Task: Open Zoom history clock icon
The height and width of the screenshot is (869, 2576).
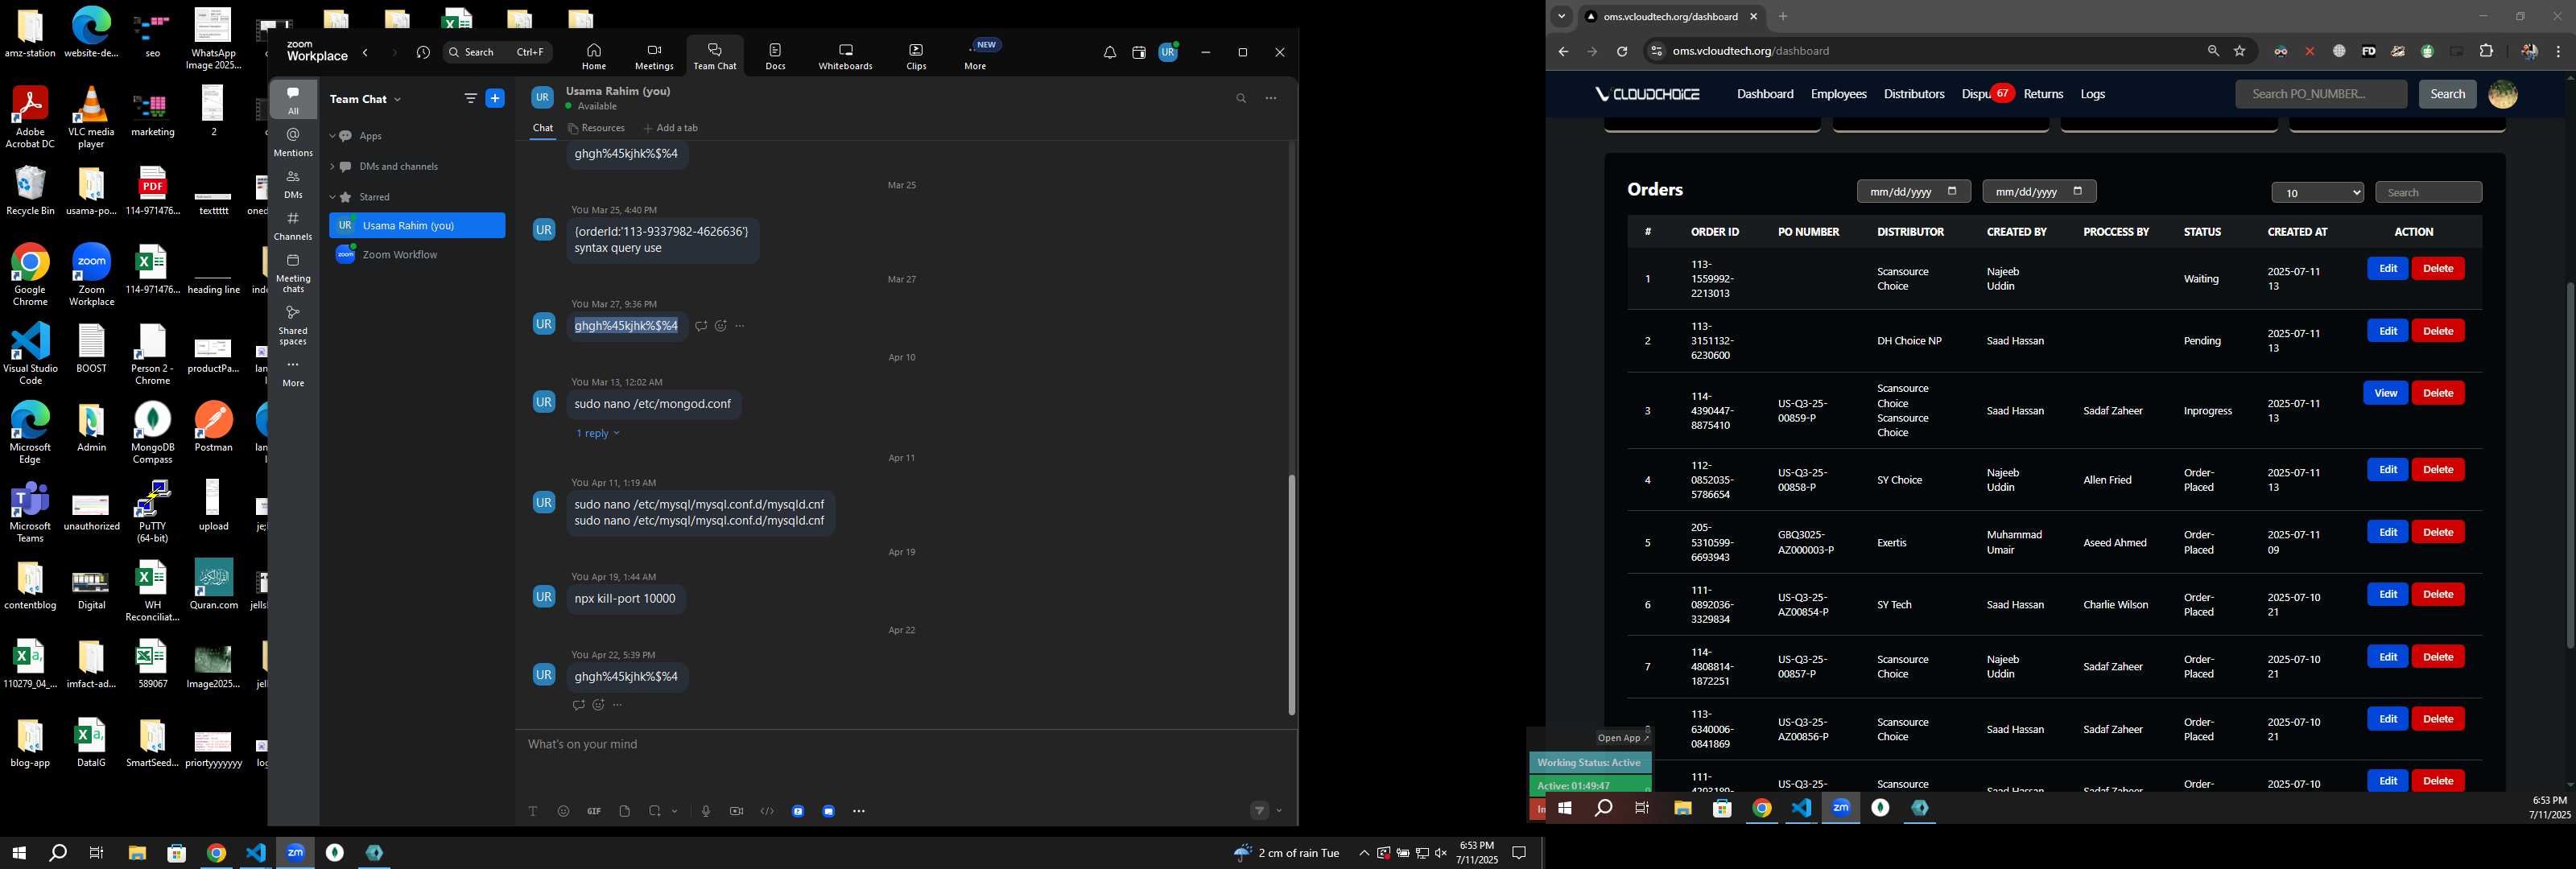Action: coord(423,53)
